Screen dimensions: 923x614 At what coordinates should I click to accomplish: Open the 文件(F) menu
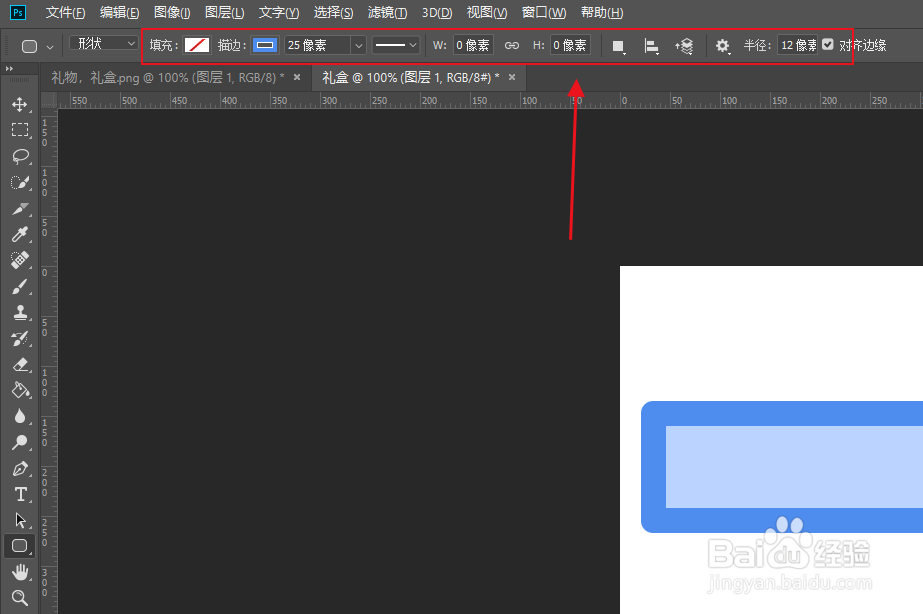coord(65,12)
